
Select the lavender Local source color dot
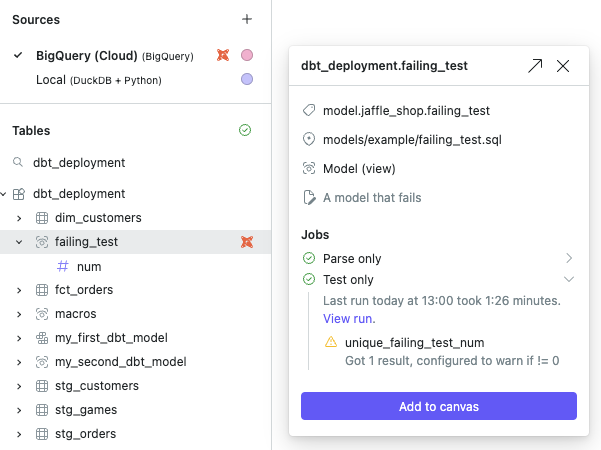pyautogui.click(x=247, y=79)
